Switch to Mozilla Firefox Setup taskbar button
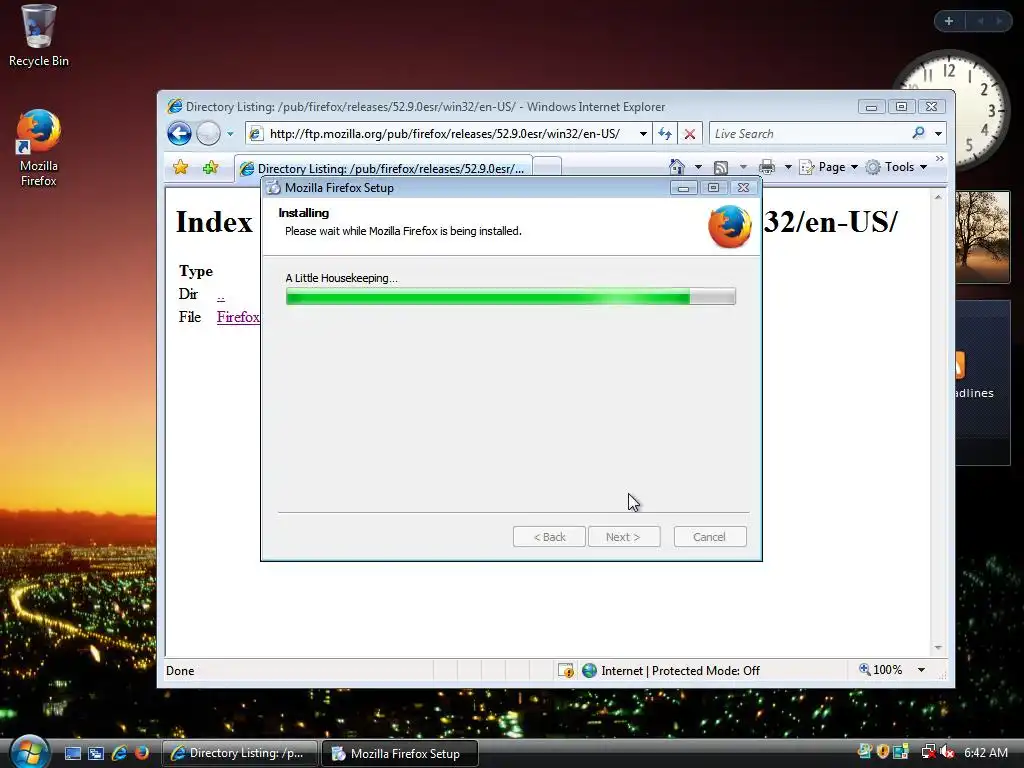The height and width of the screenshot is (768, 1024). (400, 753)
